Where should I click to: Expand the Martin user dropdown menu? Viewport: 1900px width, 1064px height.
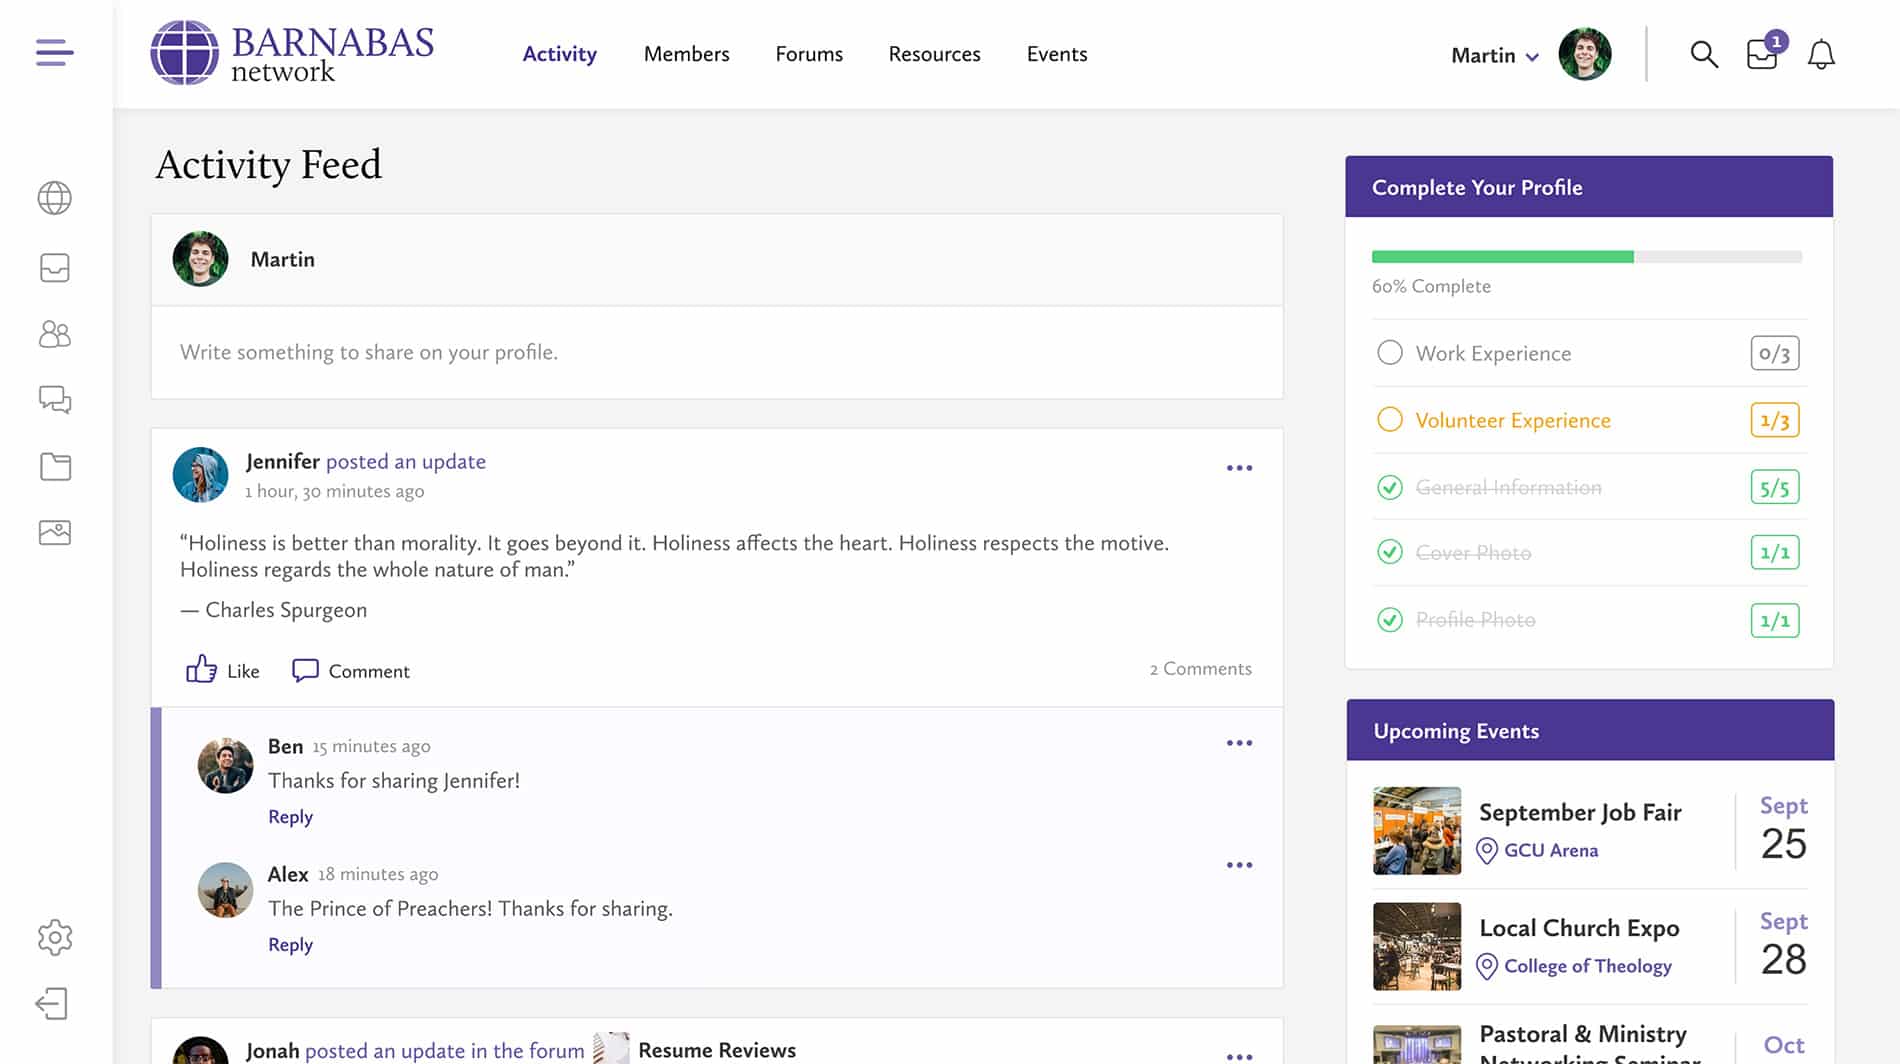[x=1494, y=56]
